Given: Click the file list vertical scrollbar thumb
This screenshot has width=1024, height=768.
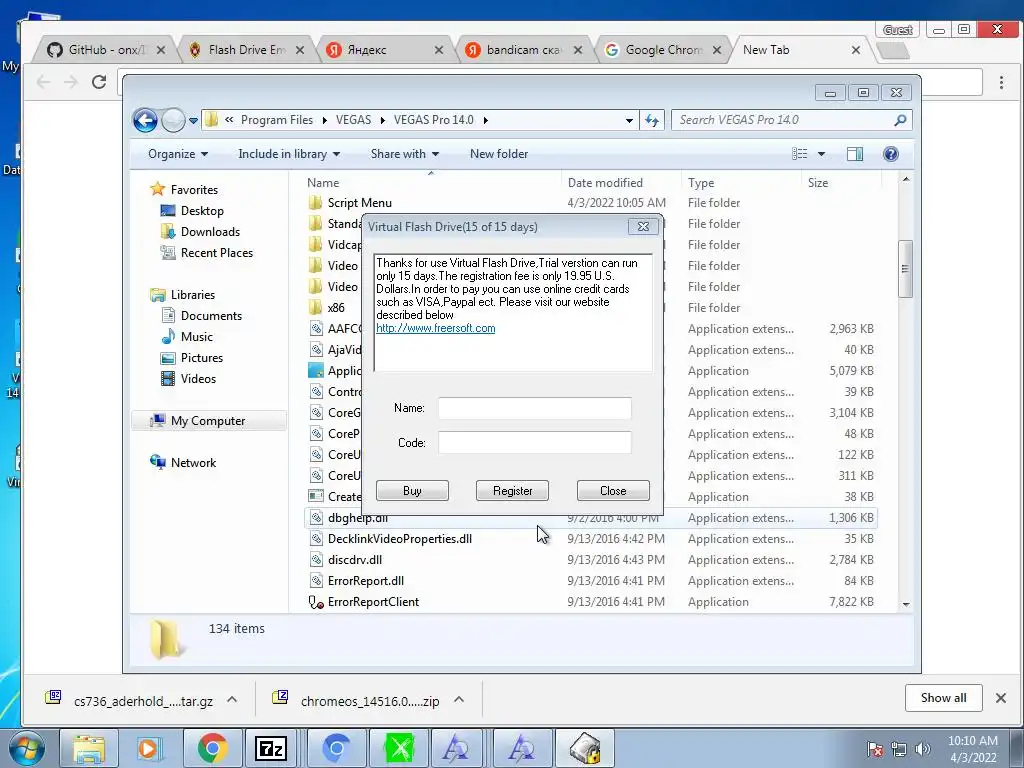Looking at the screenshot, I should [x=905, y=268].
